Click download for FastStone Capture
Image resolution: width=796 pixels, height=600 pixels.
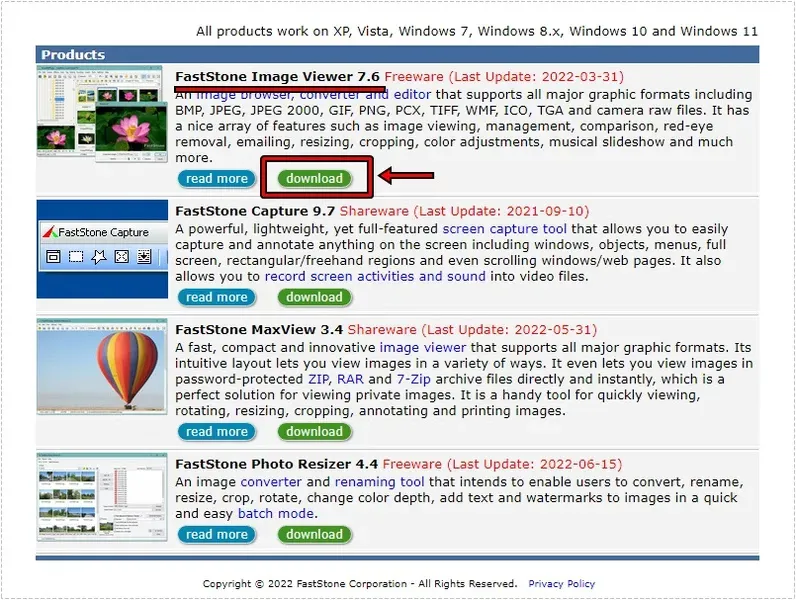tap(314, 297)
